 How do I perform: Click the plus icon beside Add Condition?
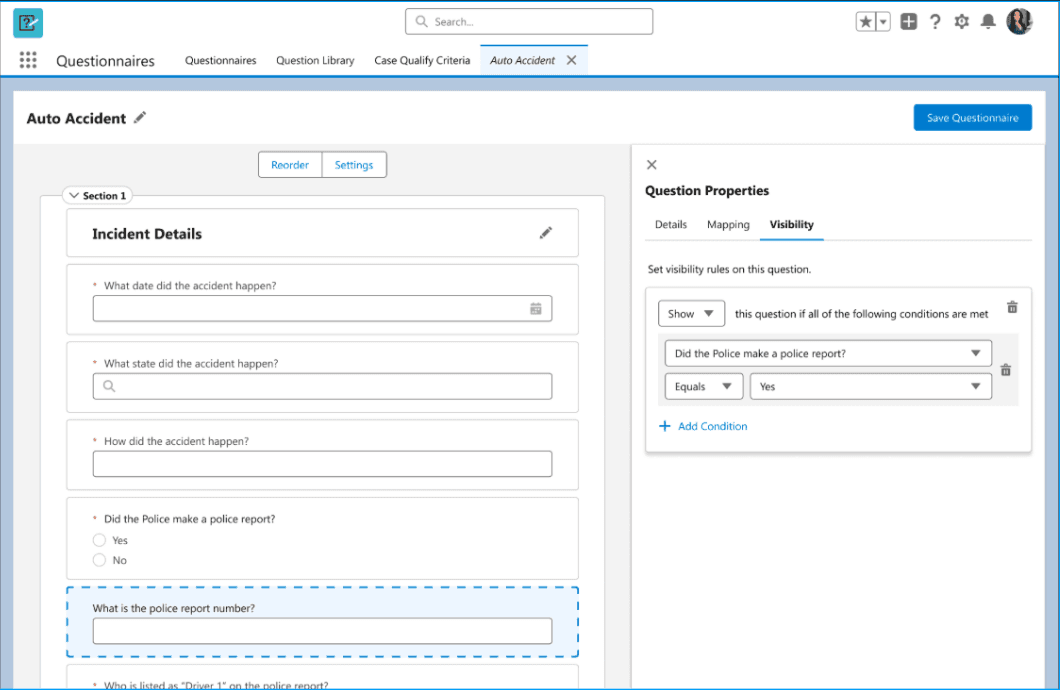coord(665,426)
